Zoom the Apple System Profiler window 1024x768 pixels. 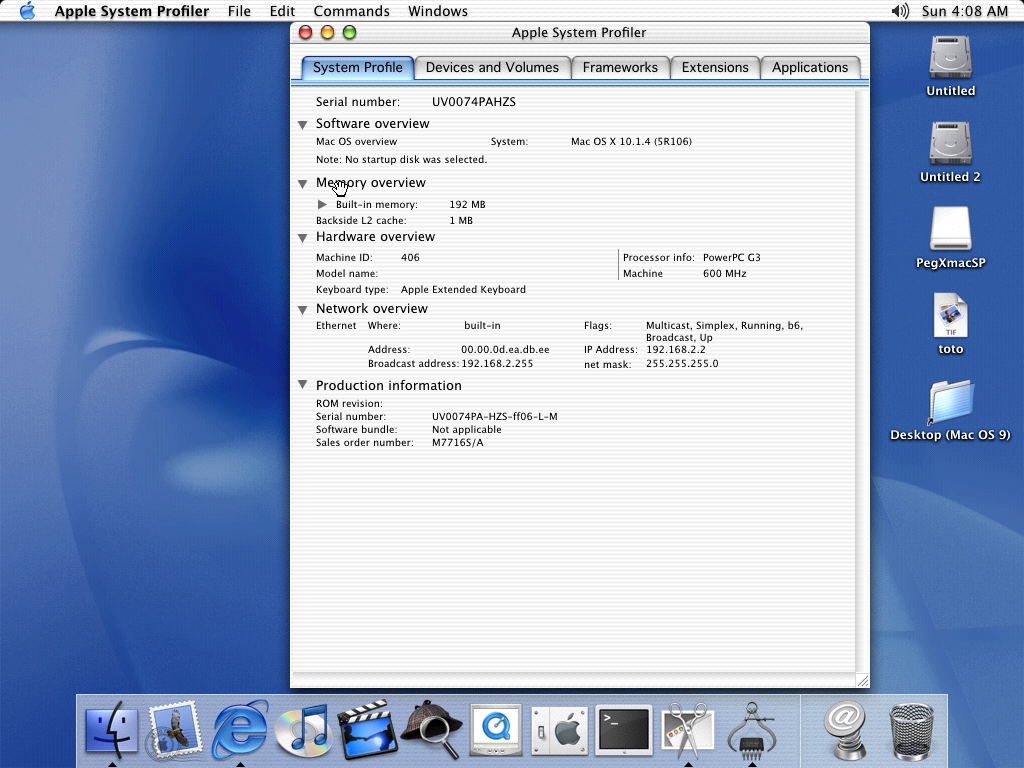tap(349, 32)
